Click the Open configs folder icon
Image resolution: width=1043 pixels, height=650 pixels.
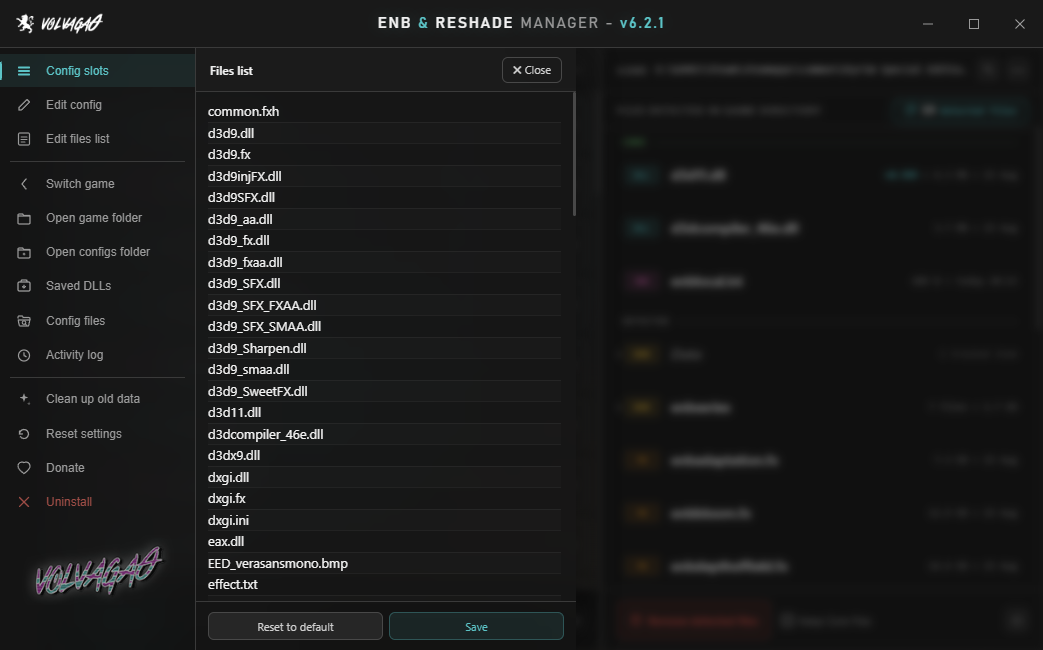click(x=24, y=252)
